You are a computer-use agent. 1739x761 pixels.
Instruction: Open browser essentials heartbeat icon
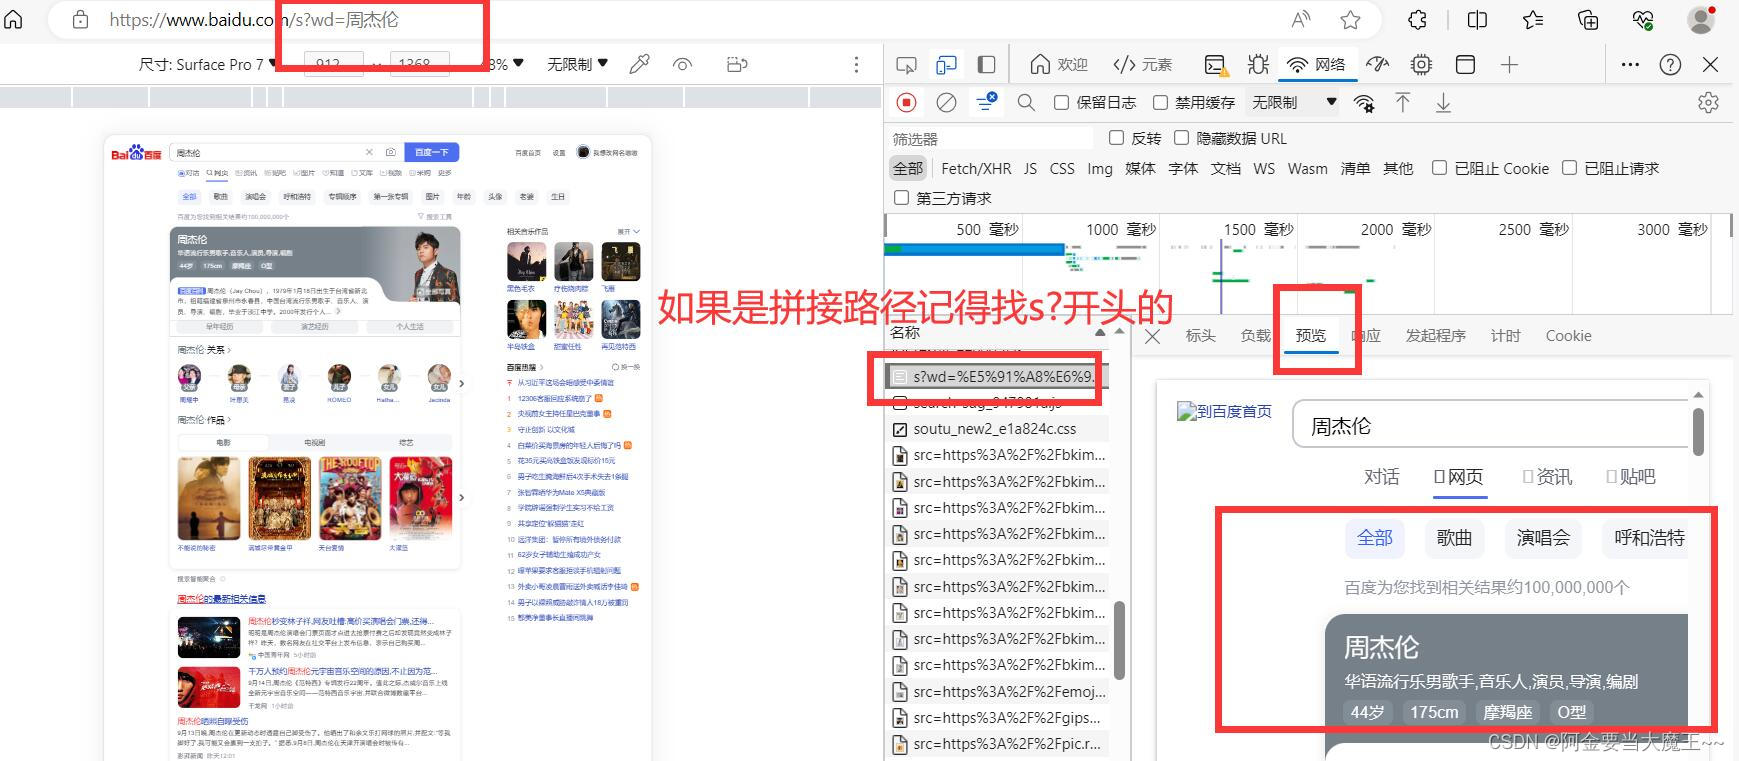click(x=1643, y=19)
